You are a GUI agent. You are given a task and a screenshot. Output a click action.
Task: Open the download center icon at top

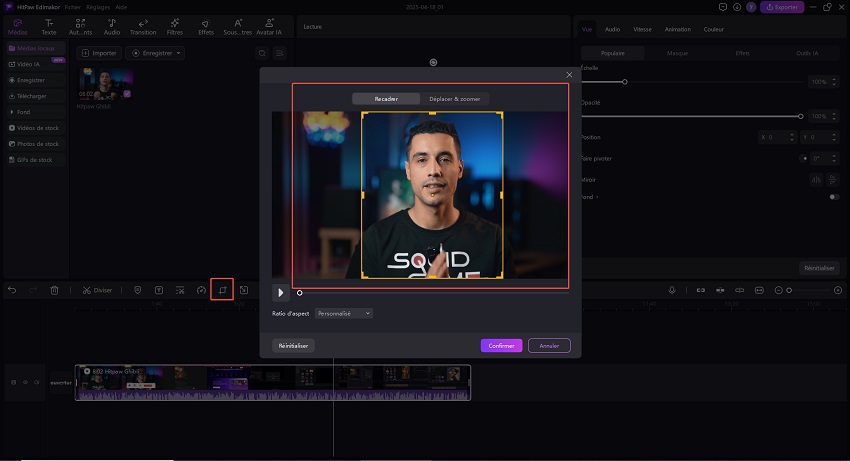737,7
